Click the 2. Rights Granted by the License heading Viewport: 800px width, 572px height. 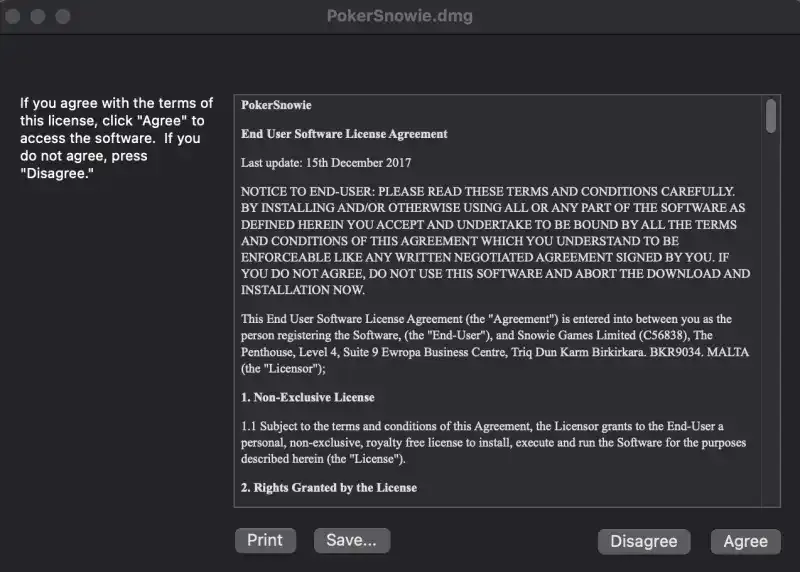coord(329,487)
